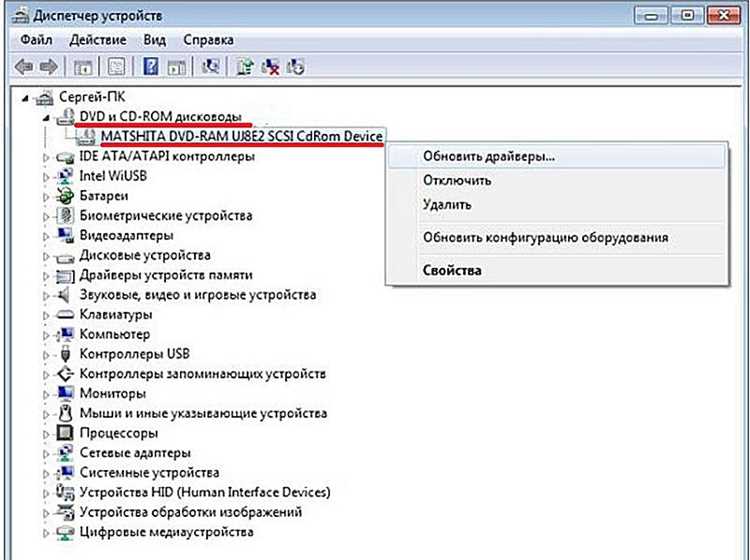Click the Help question-mark toolbar icon

coord(151,66)
